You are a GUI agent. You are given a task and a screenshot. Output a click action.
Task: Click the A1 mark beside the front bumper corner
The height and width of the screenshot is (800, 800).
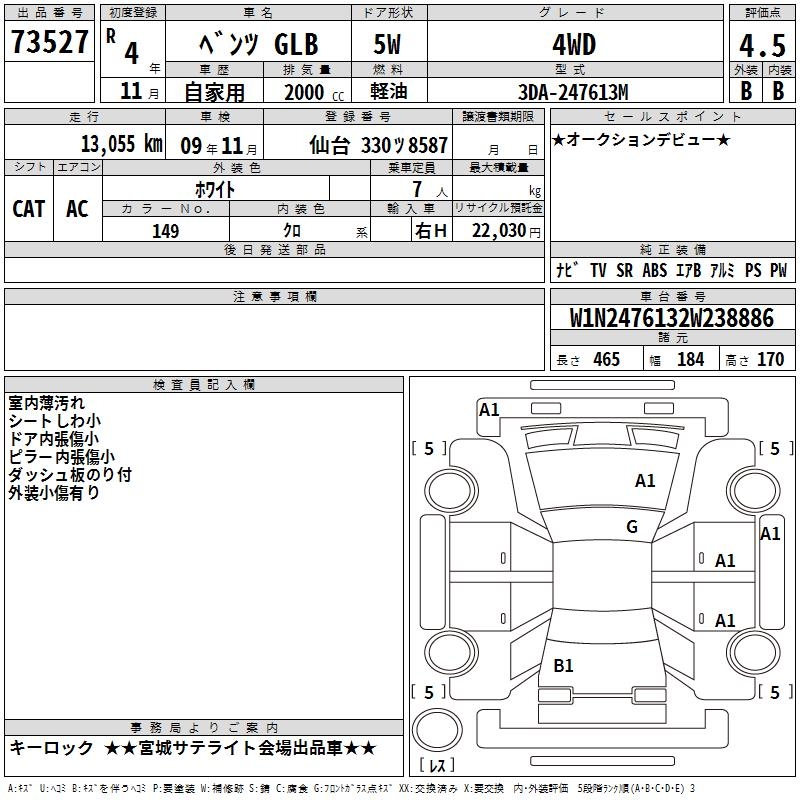489,410
